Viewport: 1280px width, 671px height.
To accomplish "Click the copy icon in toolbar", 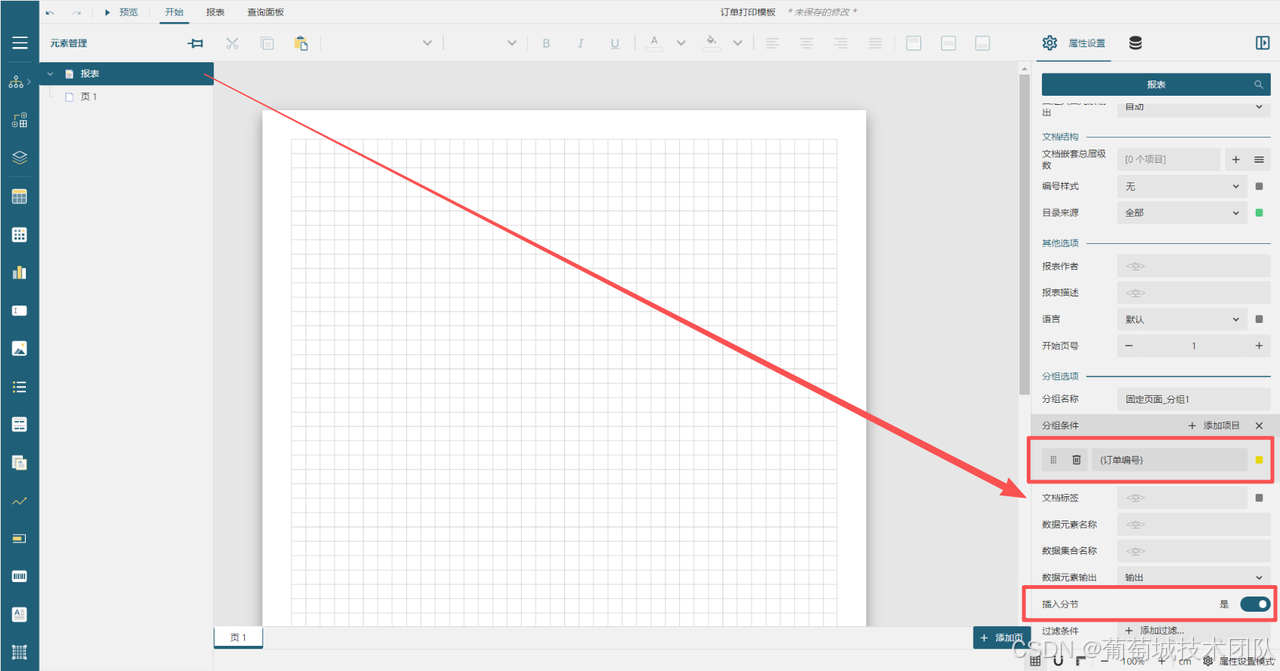I will pyautogui.click(x=267, y=43).
